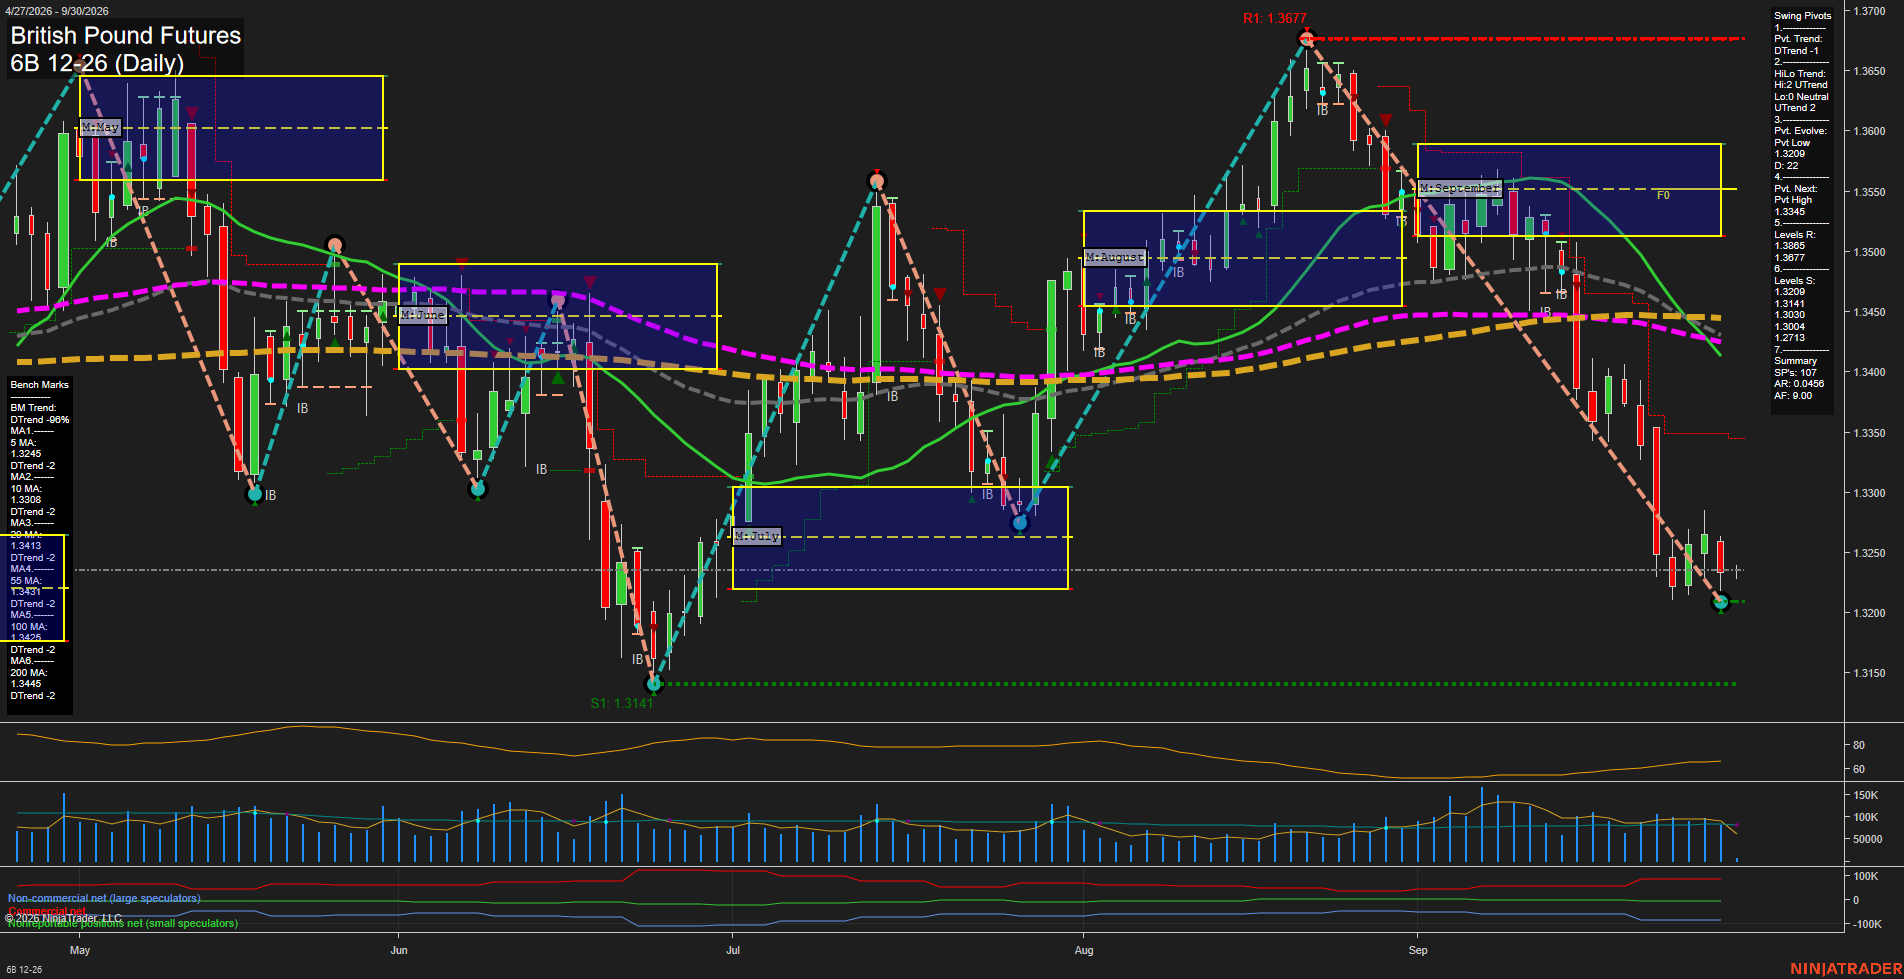This screenshot has width=1904, height=979.
Task: Click the British Pound Futures chart title
Action: pos(126,36)
